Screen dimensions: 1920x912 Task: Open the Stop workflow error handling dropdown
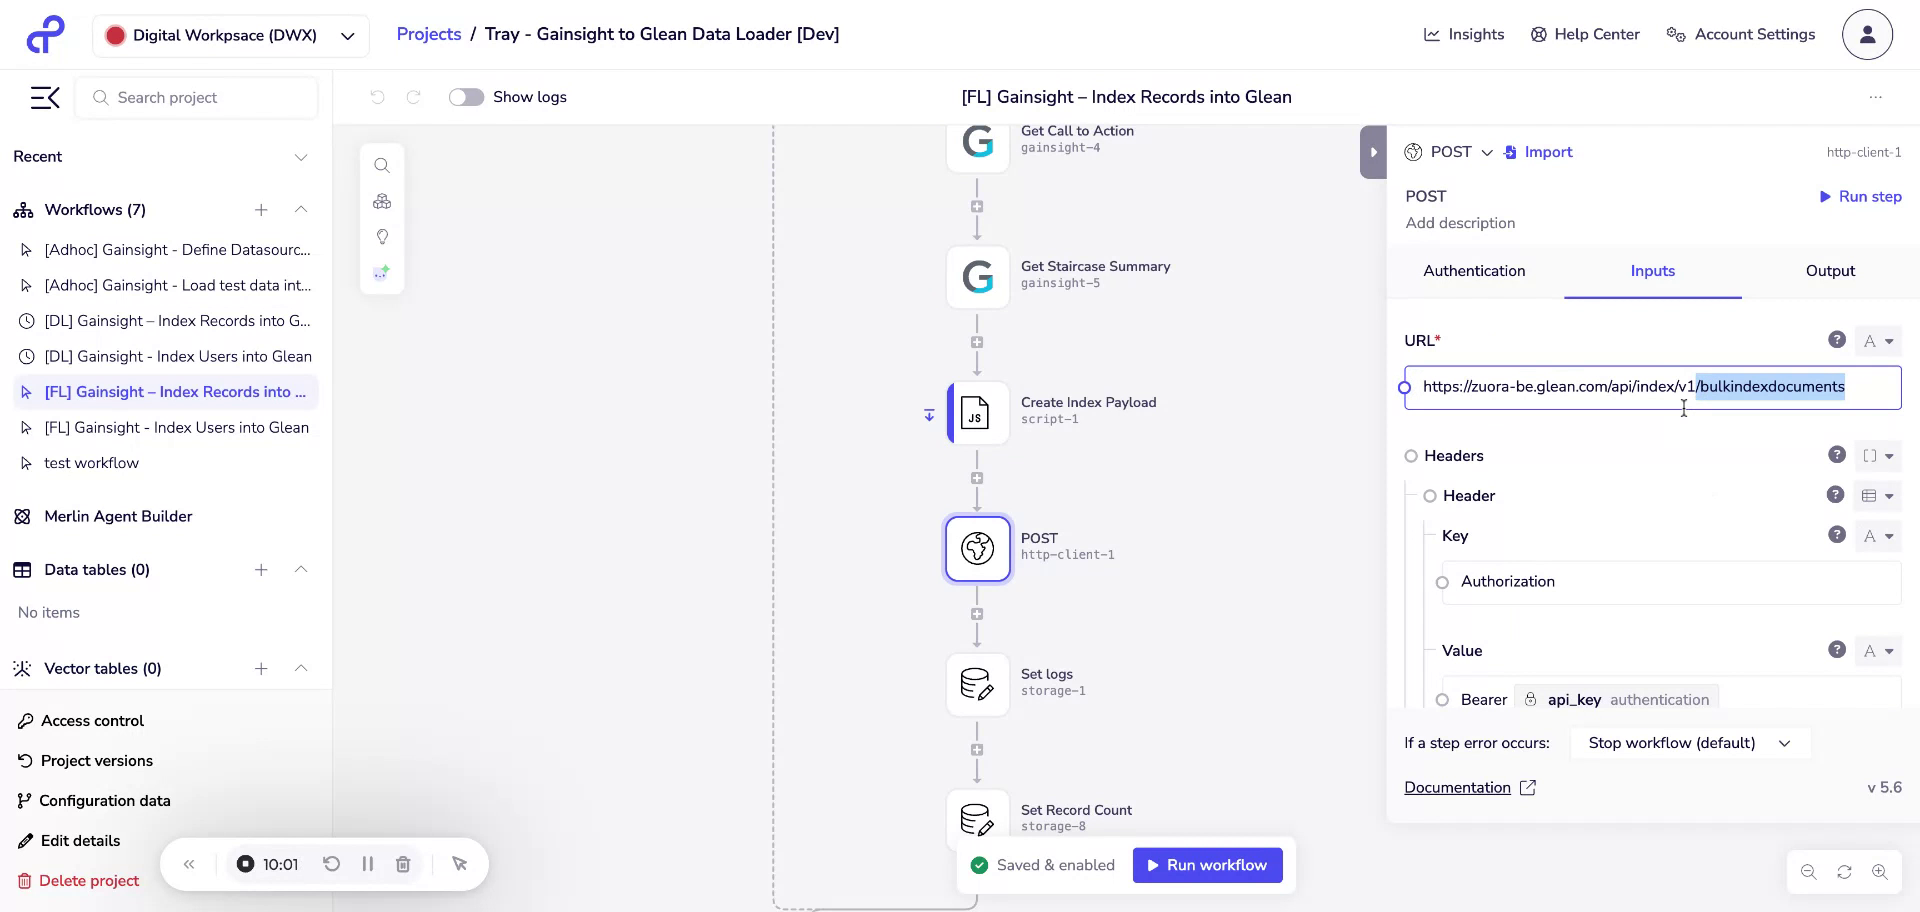(x=1689, y=743)
